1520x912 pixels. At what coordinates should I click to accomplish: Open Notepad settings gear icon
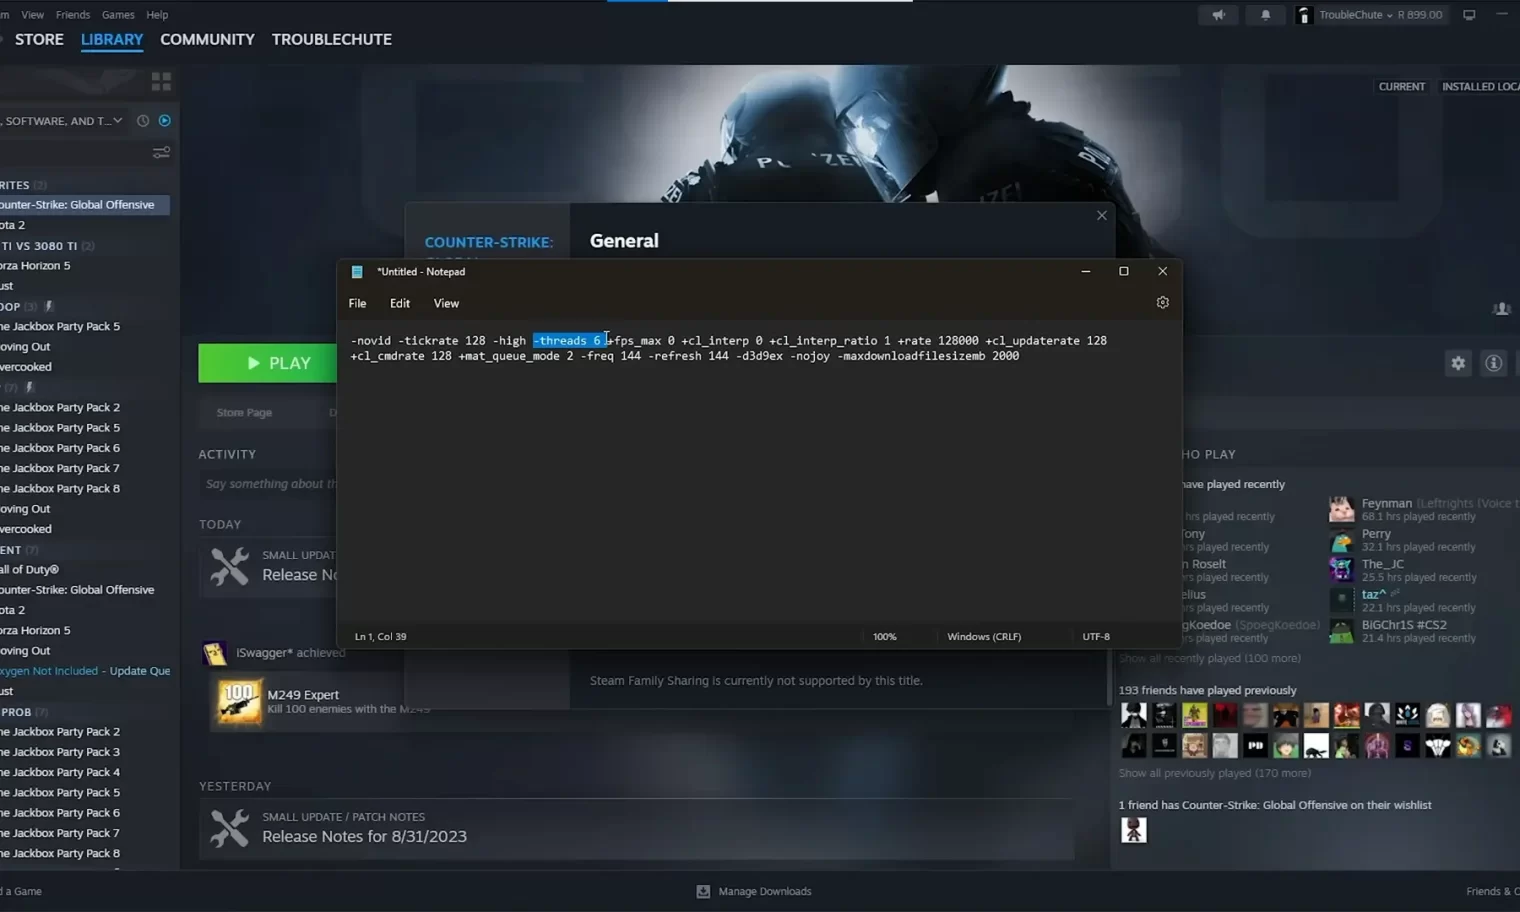click(x=1162, y=302)
